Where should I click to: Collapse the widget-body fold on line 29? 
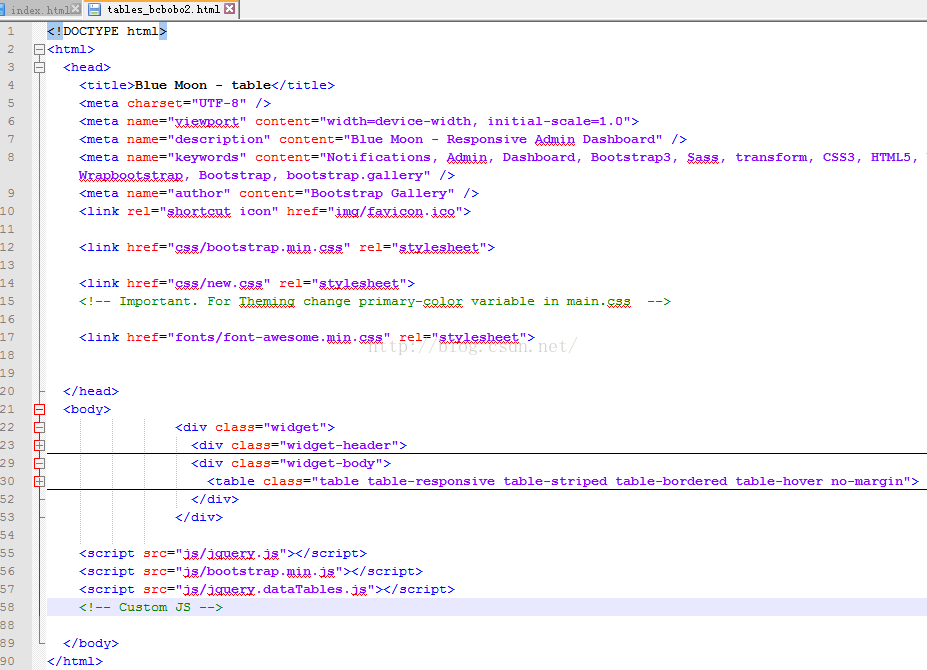40,463
